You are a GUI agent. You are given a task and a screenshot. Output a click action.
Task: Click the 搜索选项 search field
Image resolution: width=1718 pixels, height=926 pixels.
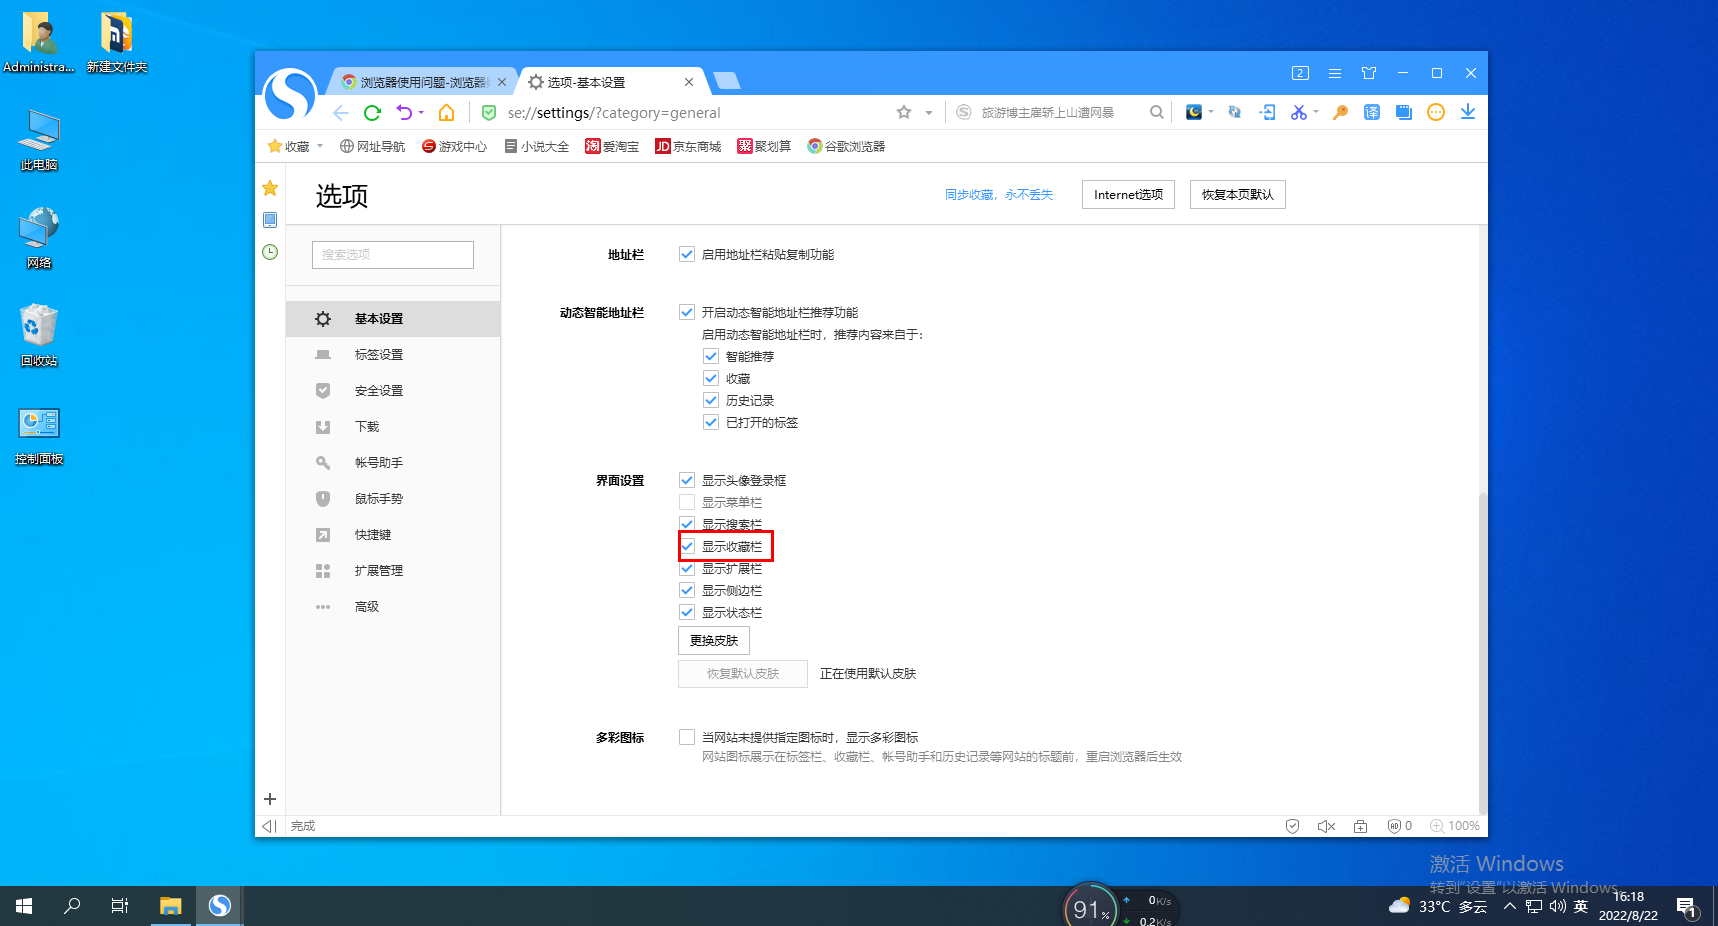point(393,255)
